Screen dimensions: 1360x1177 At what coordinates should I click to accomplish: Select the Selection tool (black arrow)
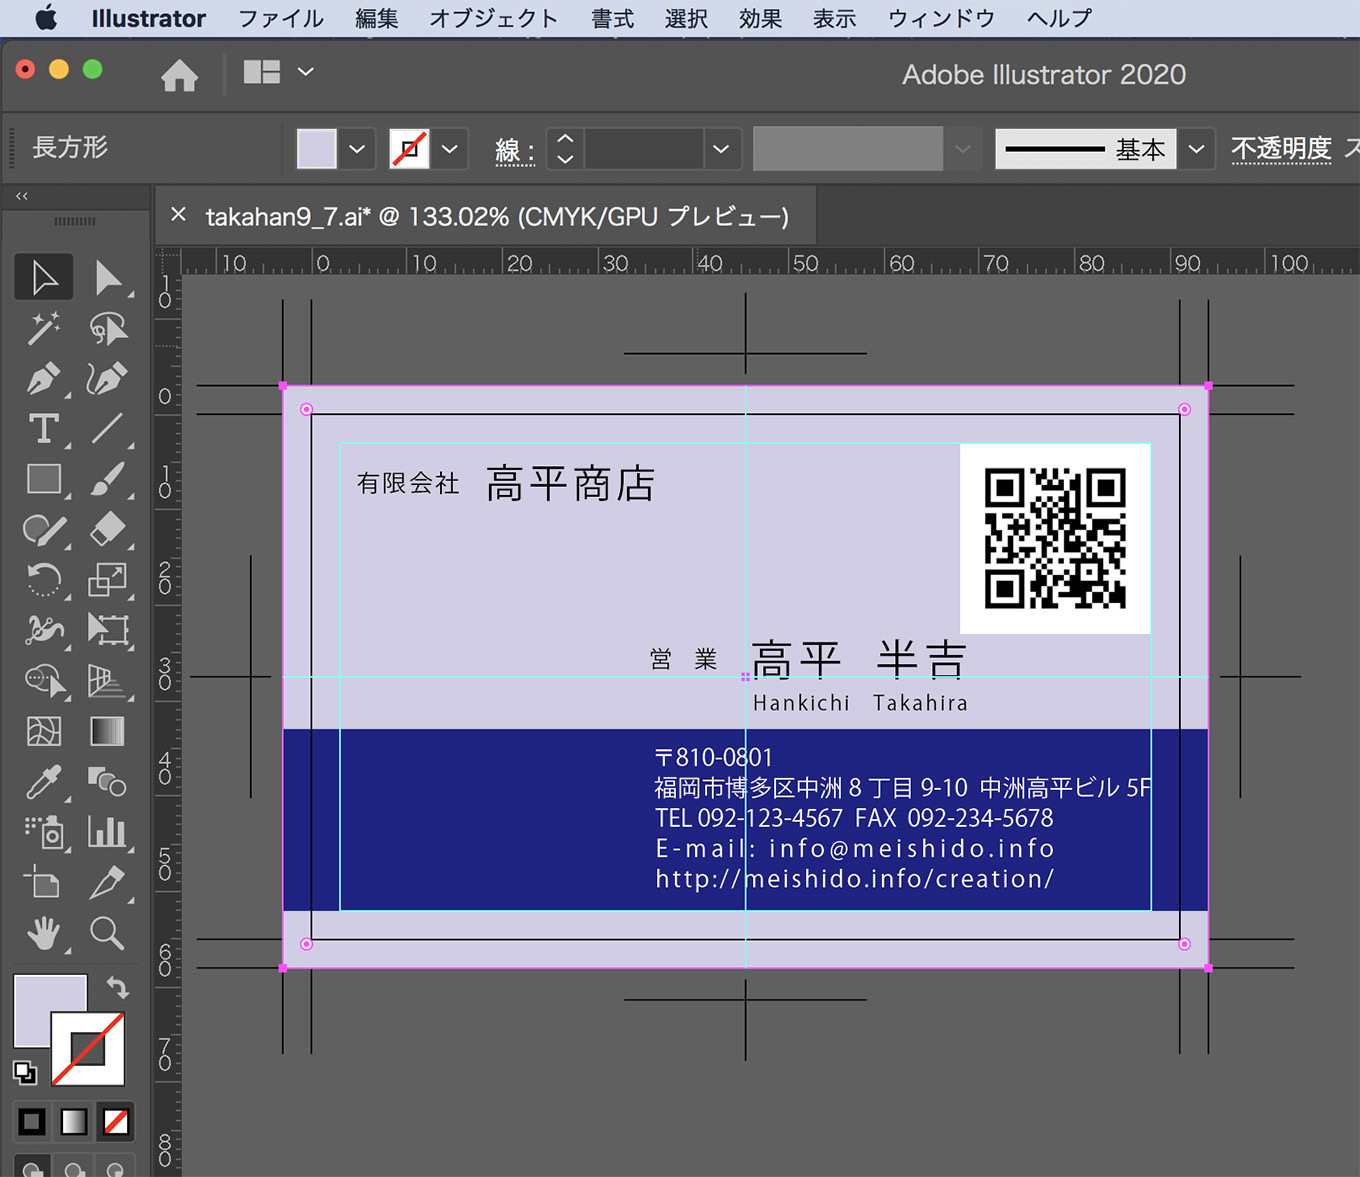click(x=44, y=277)
